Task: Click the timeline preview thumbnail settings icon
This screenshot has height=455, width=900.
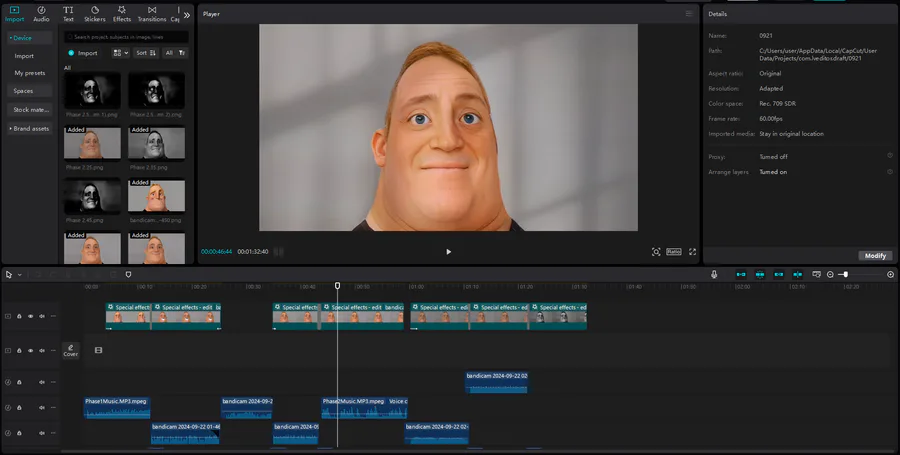Action: click(817, 275)
